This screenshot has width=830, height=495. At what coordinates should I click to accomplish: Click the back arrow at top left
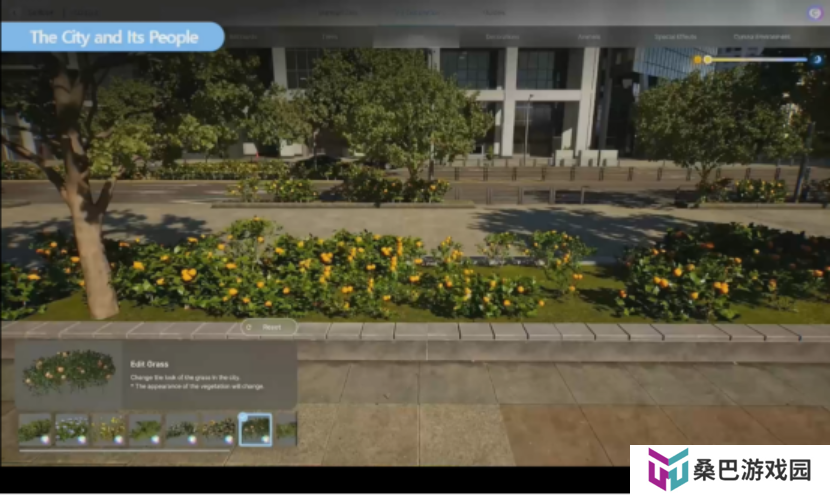pos(14,12)
